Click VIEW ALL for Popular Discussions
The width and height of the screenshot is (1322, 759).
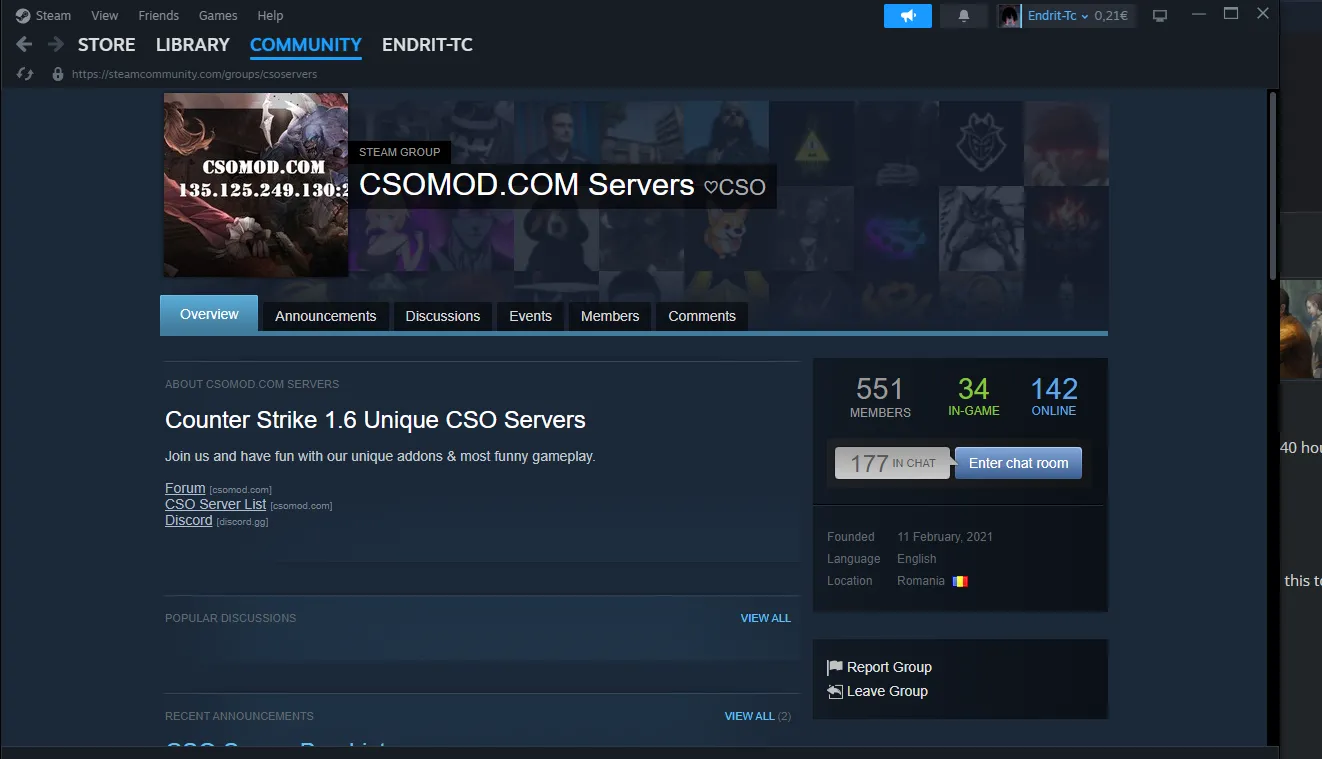click(766, 618)
